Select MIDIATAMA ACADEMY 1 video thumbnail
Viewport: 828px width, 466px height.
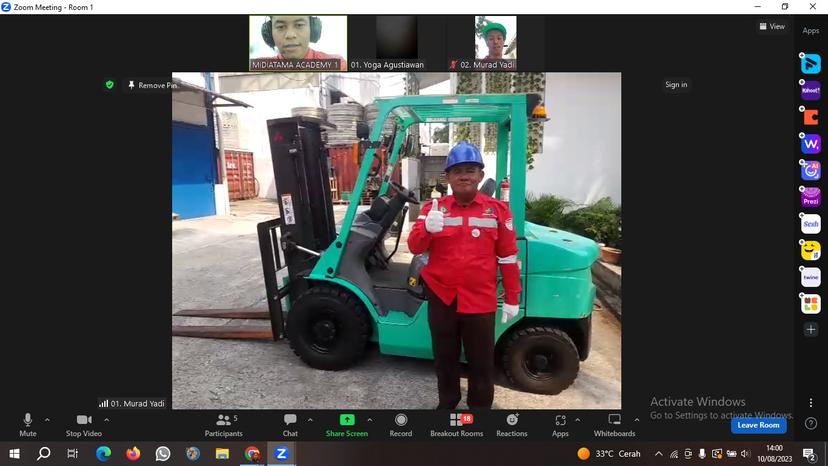pyautogui.click(x=298, y=43)
